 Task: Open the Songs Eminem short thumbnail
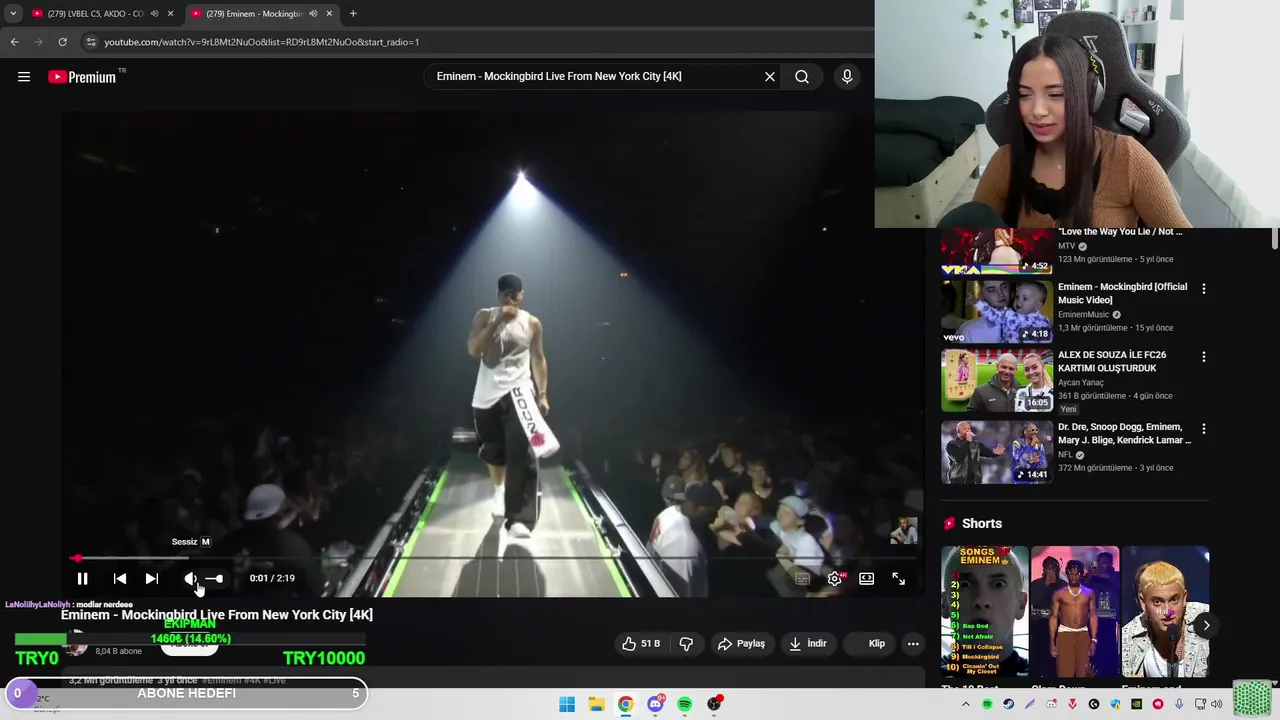pos(984,611)
